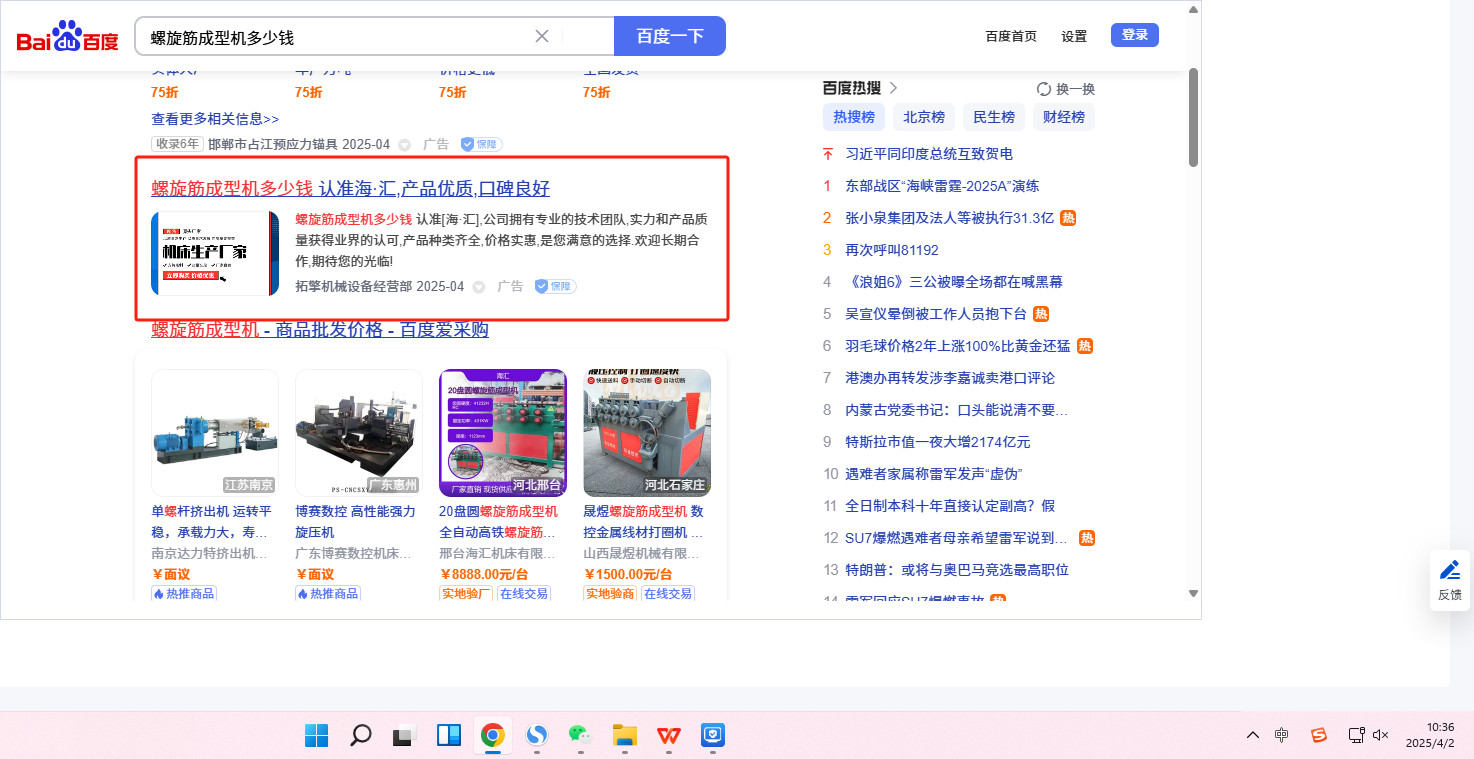Clear the search box with the X icon
The image size is (1474, 759).
coord(542,36)
